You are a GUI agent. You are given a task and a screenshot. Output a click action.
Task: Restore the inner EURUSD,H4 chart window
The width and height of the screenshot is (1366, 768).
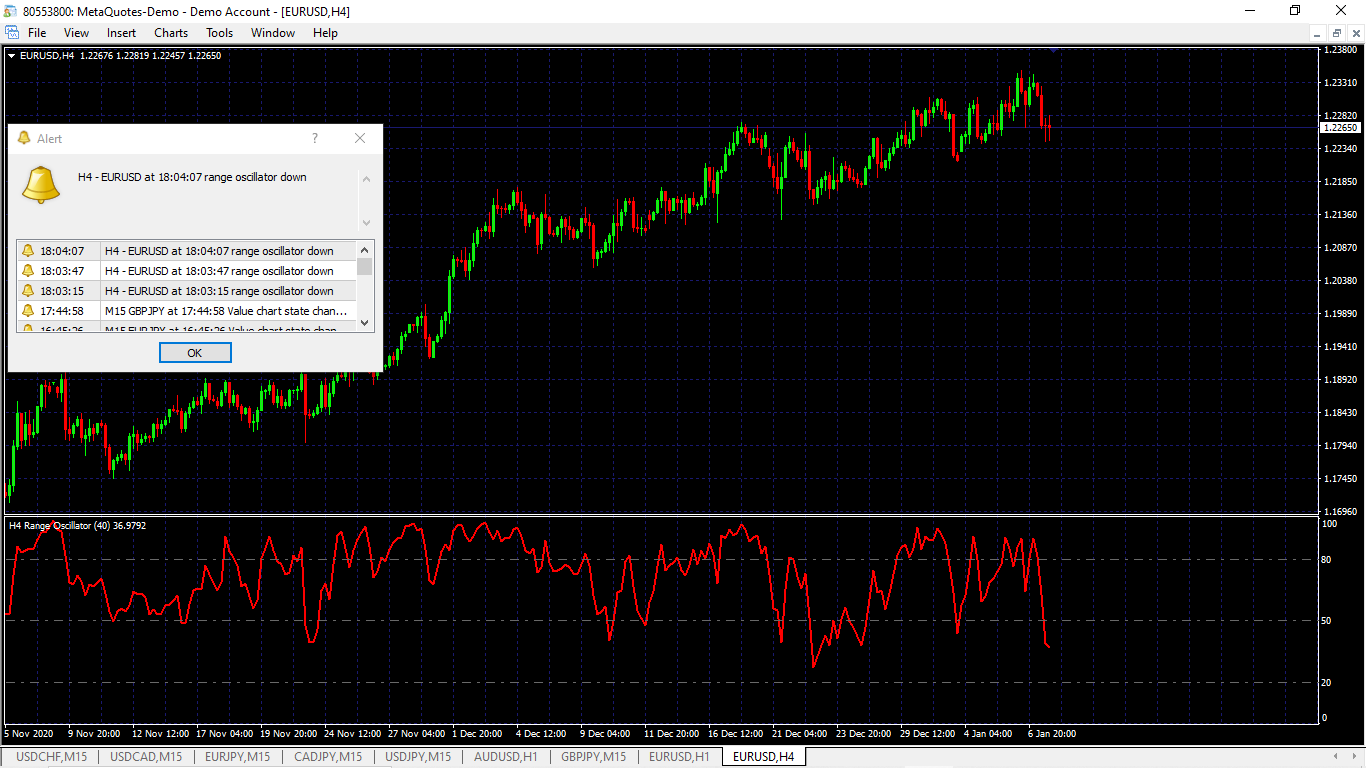click(1337, 33)
